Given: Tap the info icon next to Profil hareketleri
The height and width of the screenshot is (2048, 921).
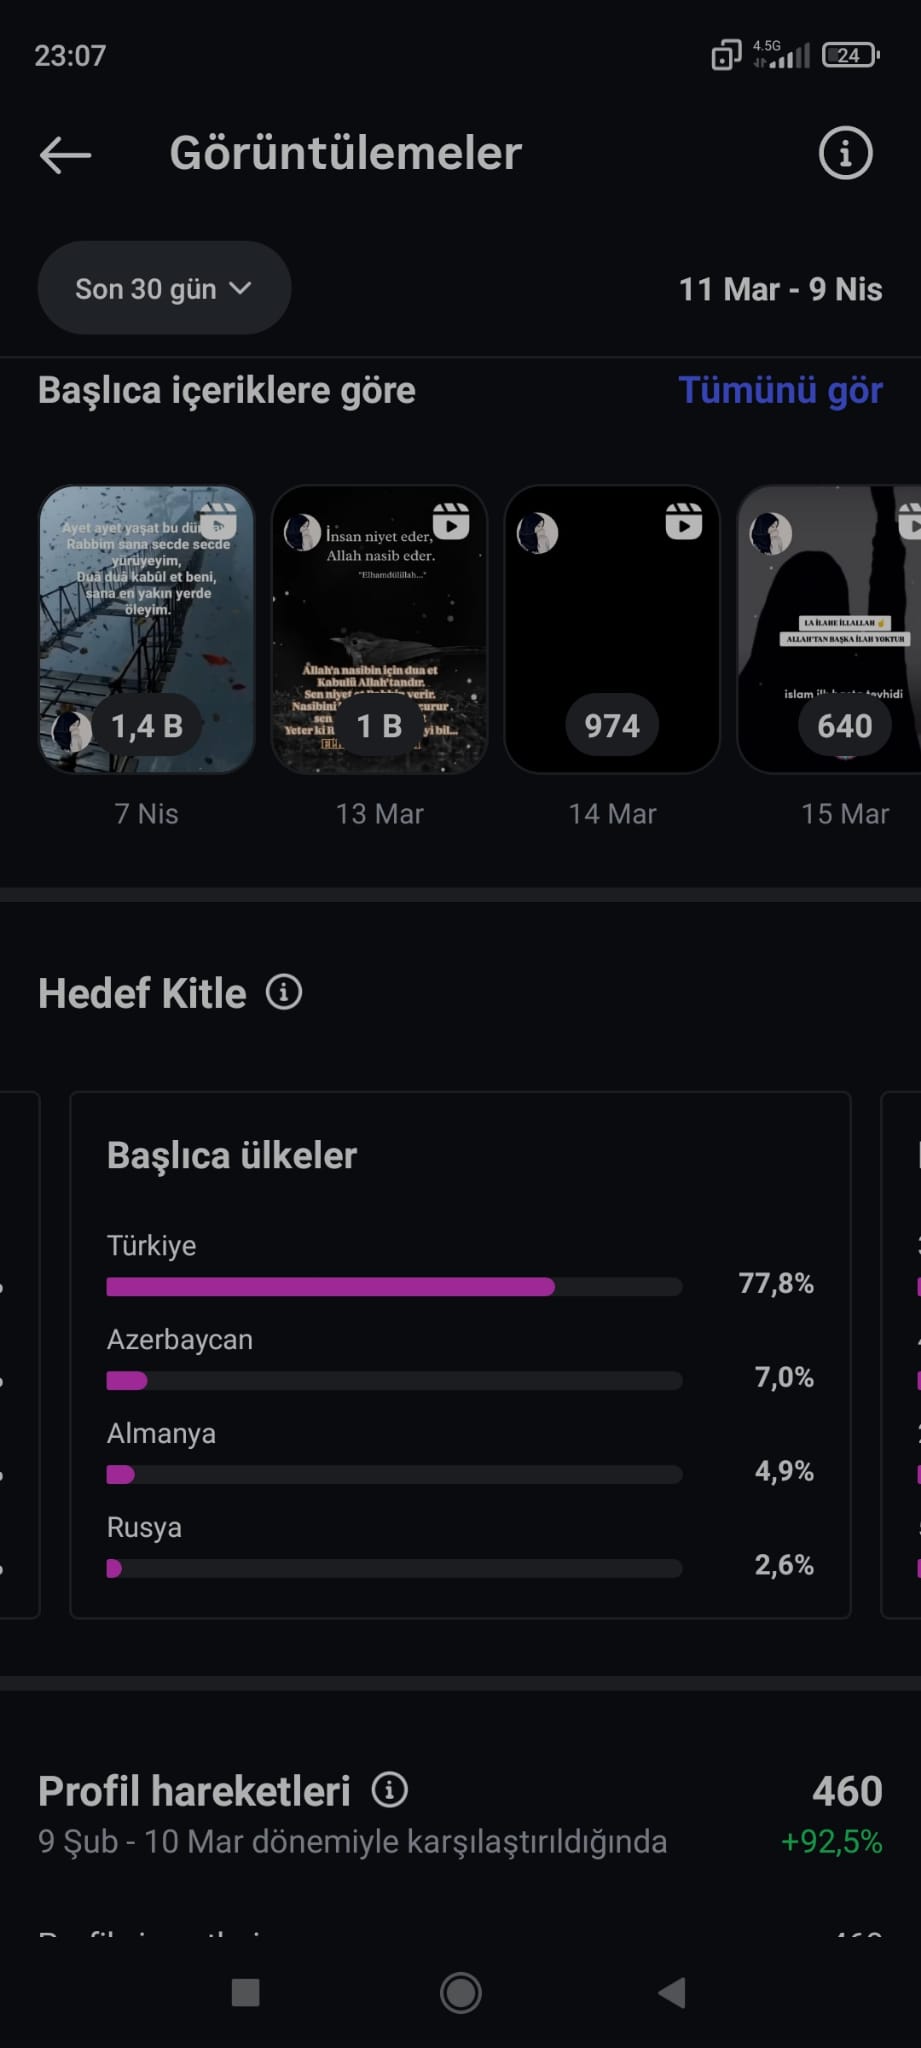Looking at the screenshot, I should pos(390,1790).
